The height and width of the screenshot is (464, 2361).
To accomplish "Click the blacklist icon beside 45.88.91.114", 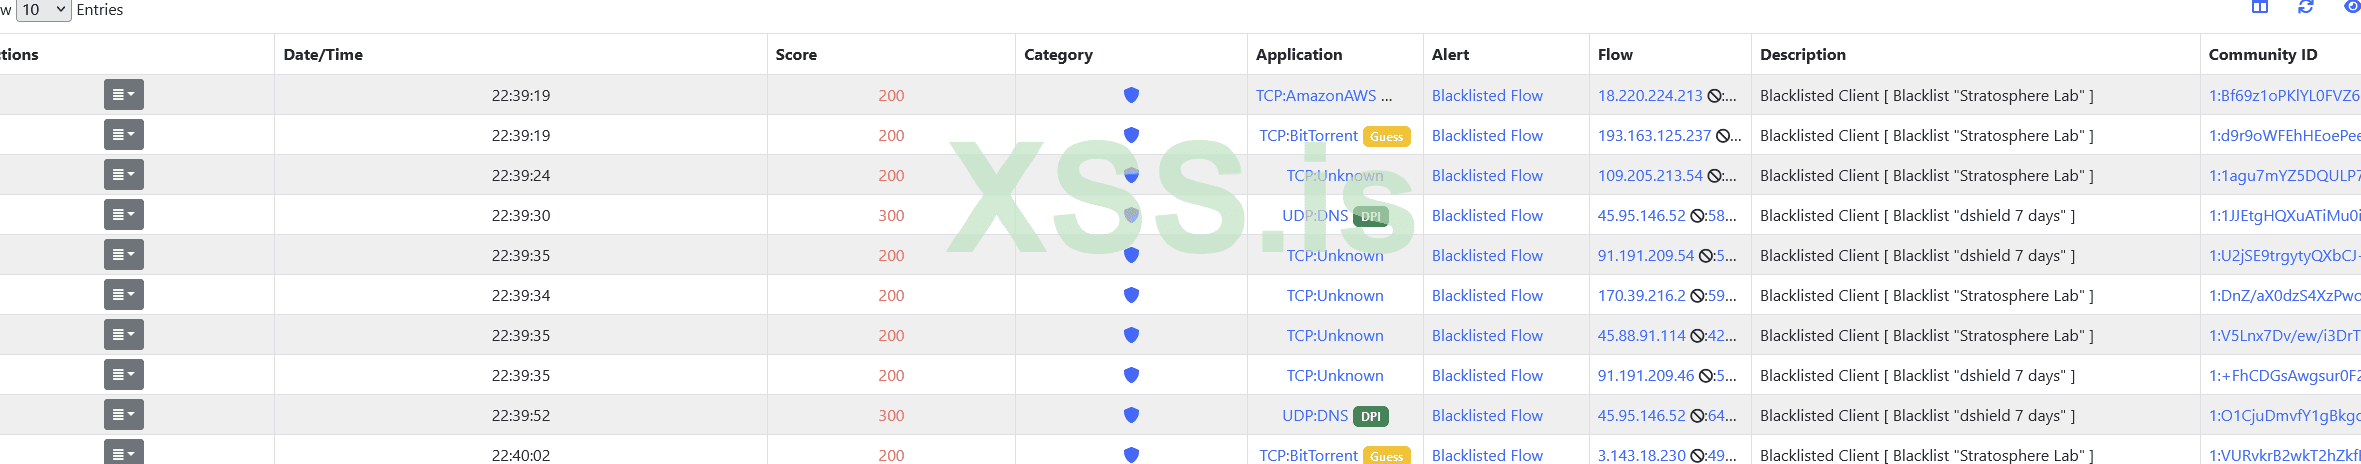I will pyautogui.click(x=1698, y=336).
